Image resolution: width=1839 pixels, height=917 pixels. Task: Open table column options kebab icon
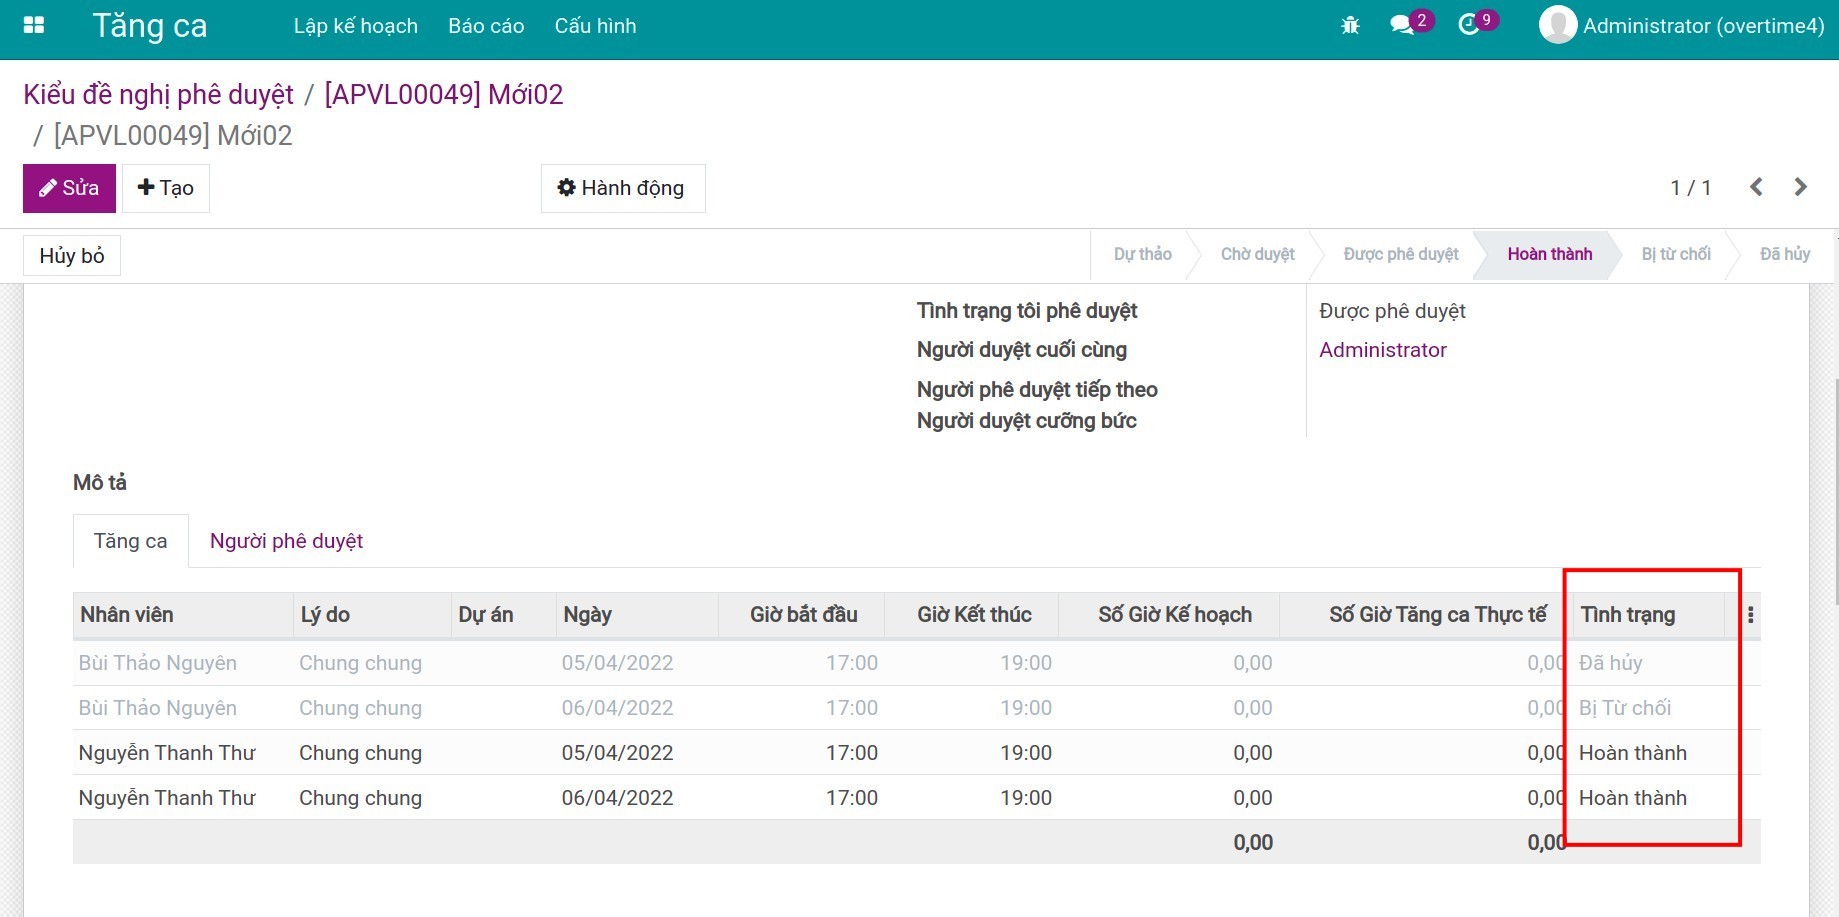point(1750,615)
